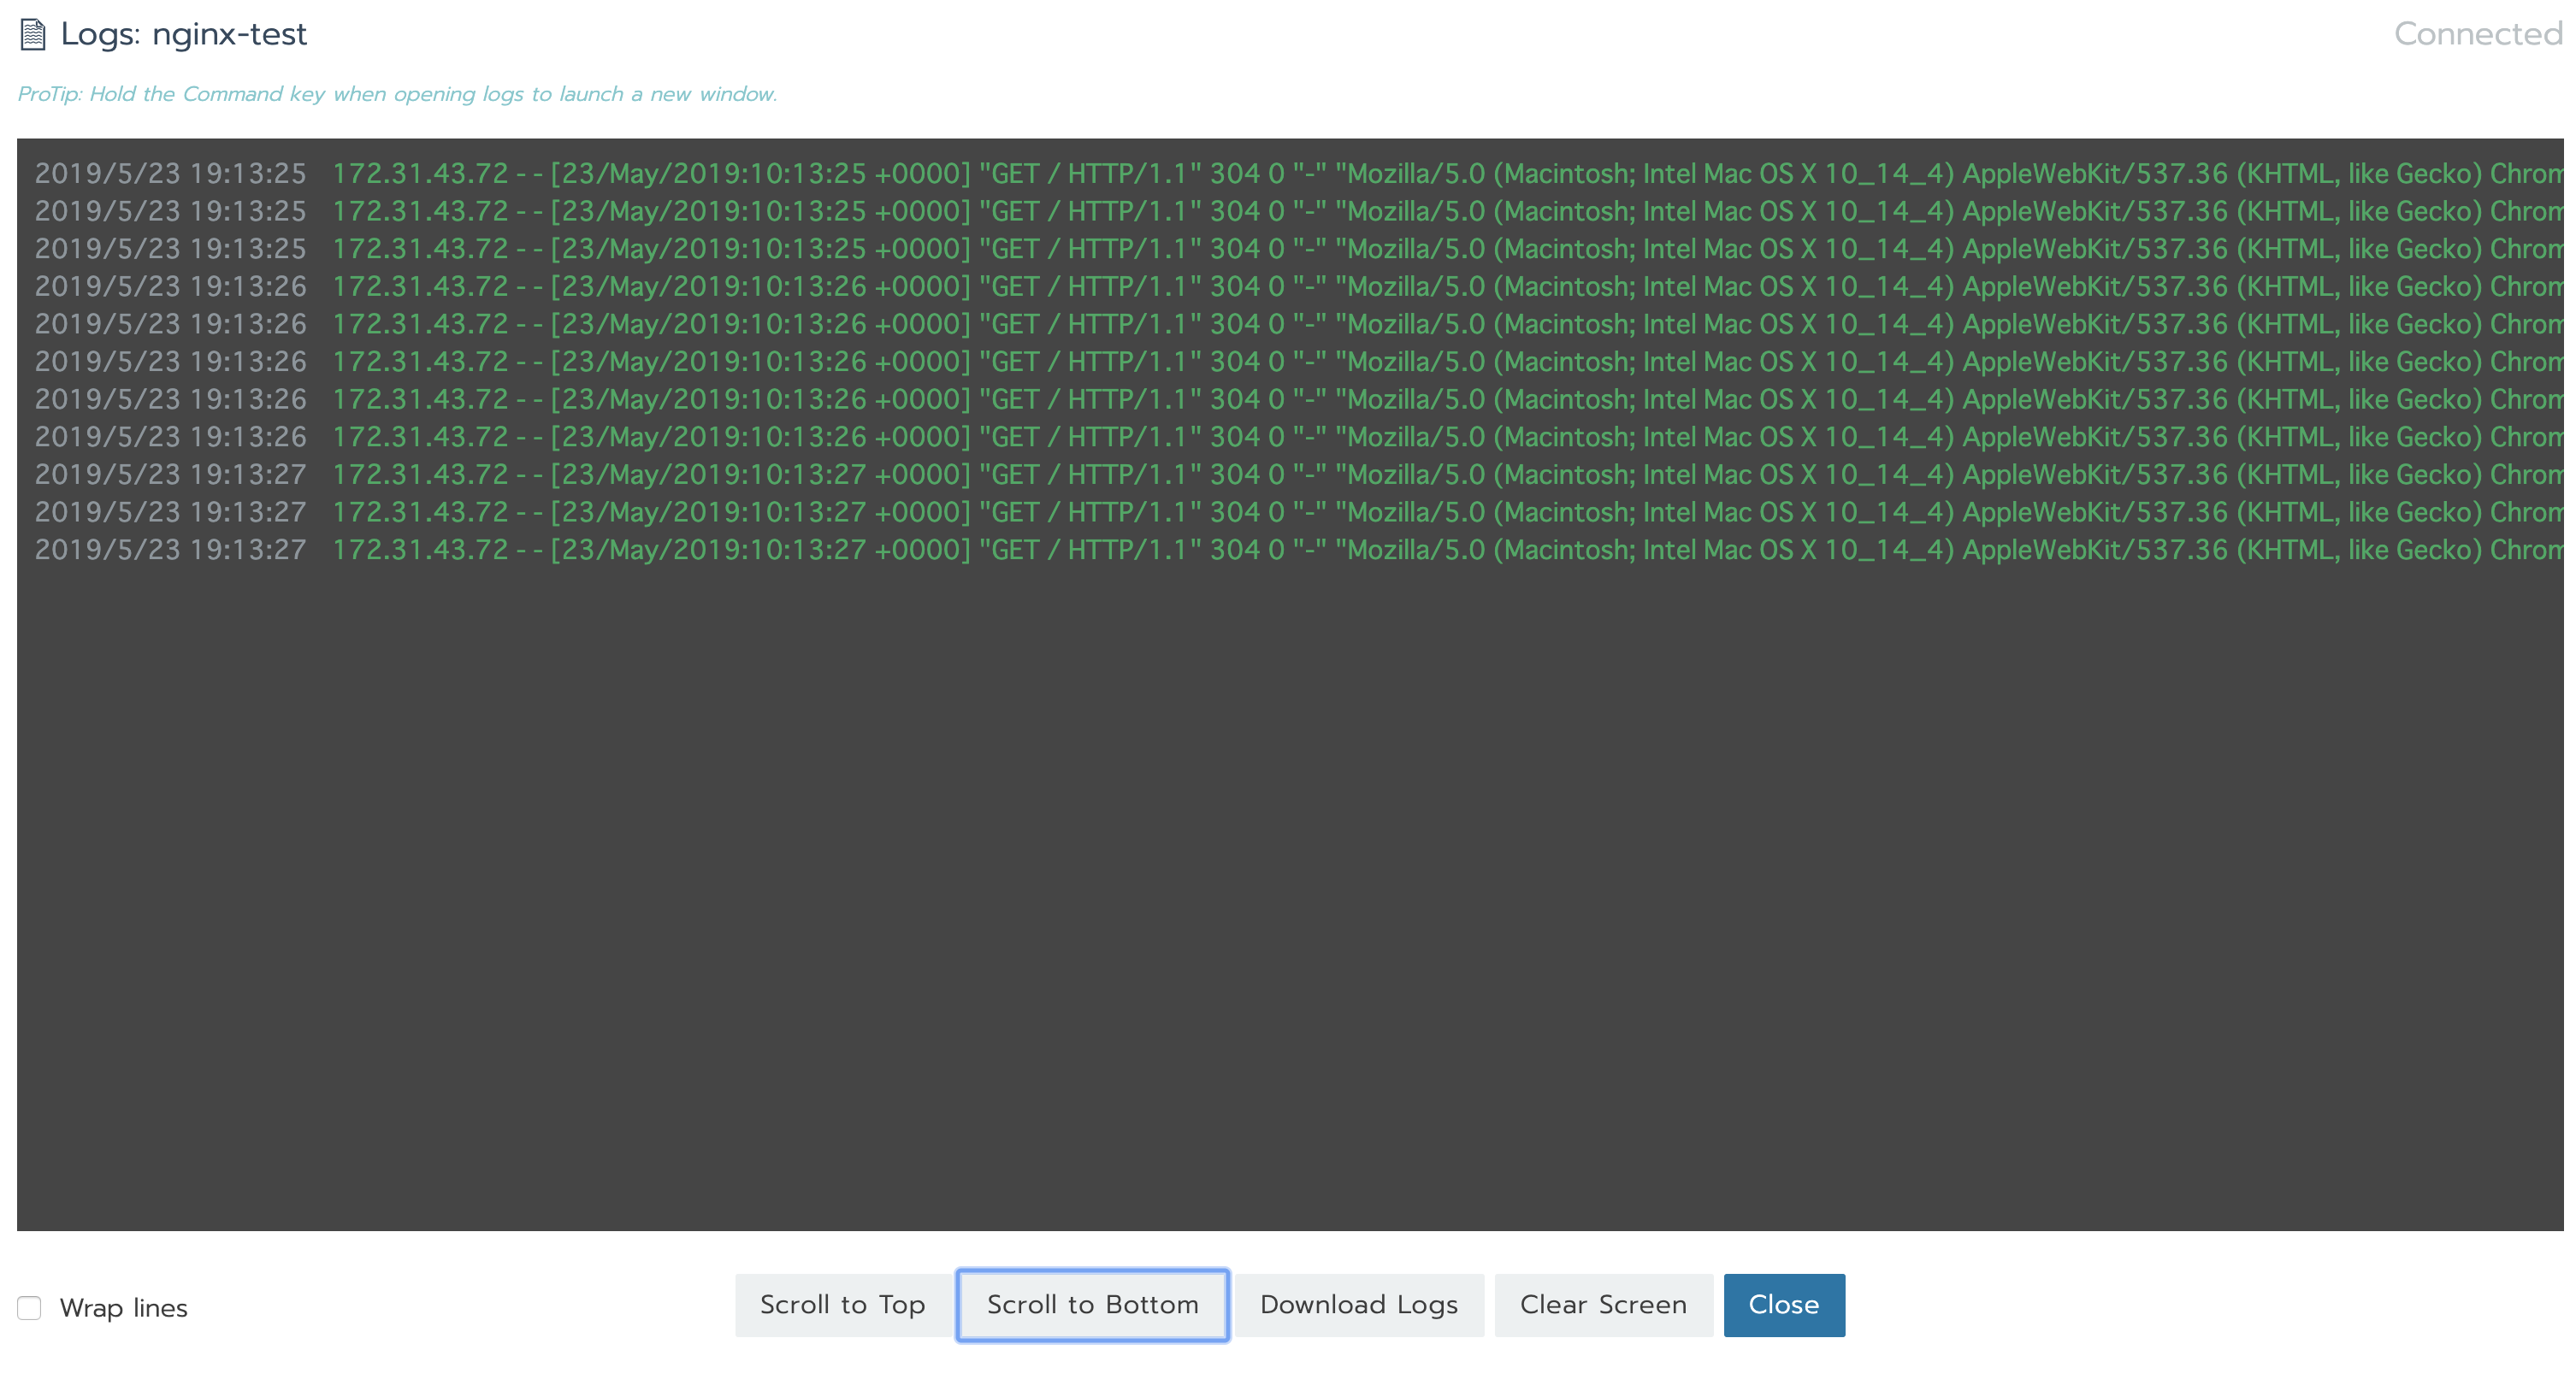Click the first 19:13:27 log entry timestamp
The image size is (2576, 1397).
[170, 475]
